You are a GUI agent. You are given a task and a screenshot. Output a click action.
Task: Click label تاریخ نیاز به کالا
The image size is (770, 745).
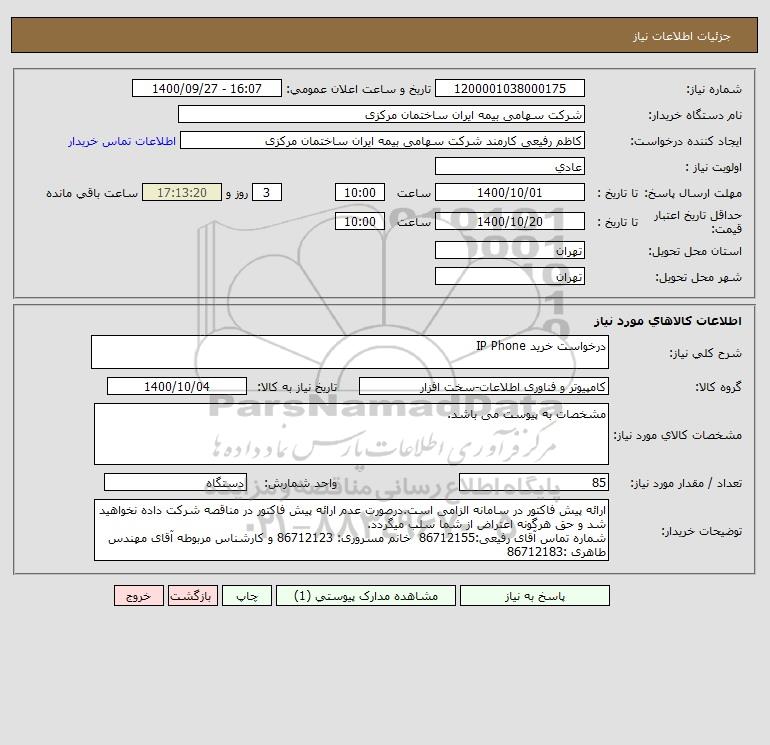[x=297, y=387]
